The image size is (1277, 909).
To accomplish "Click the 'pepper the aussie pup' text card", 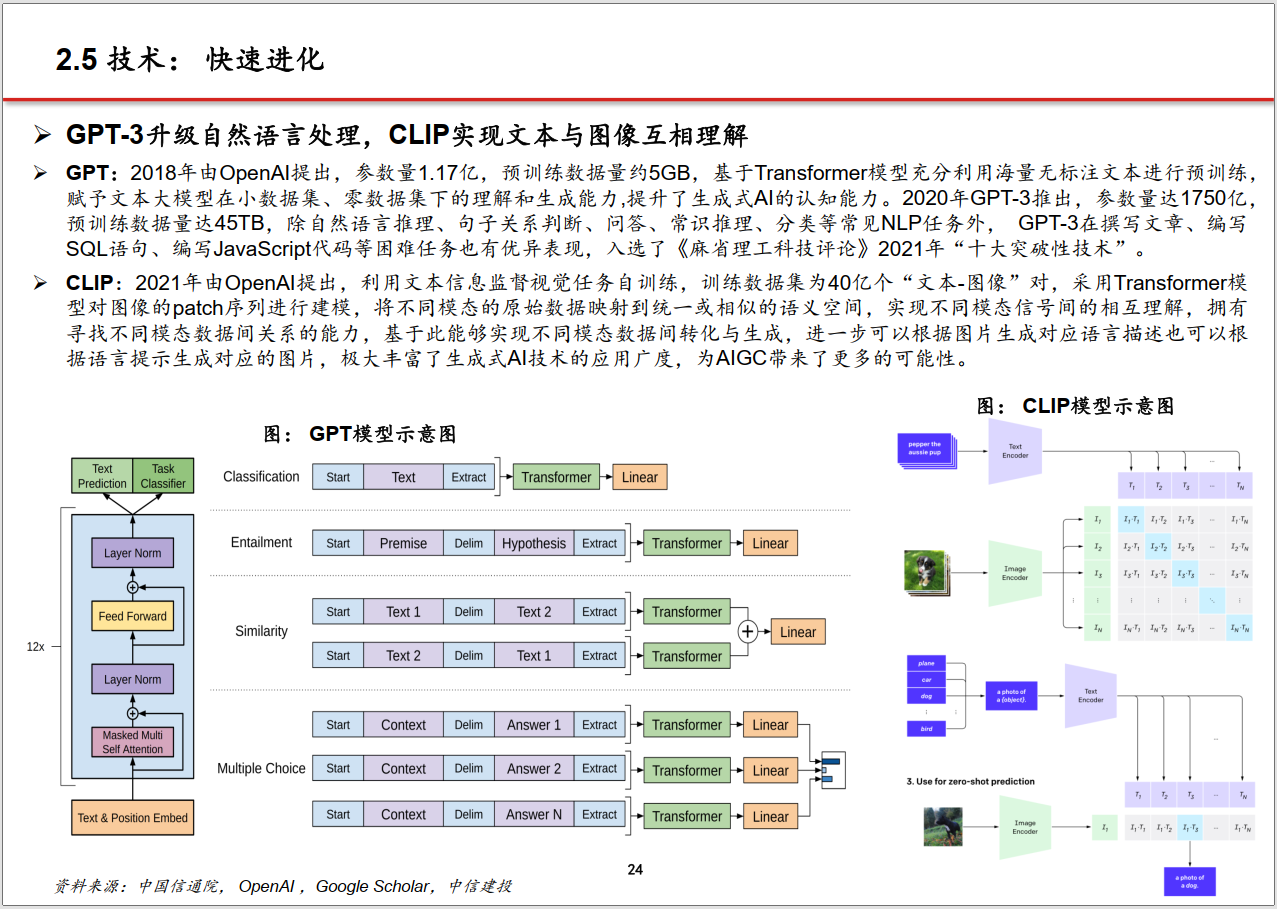I will pyautogui.click(x=926, y=450).
